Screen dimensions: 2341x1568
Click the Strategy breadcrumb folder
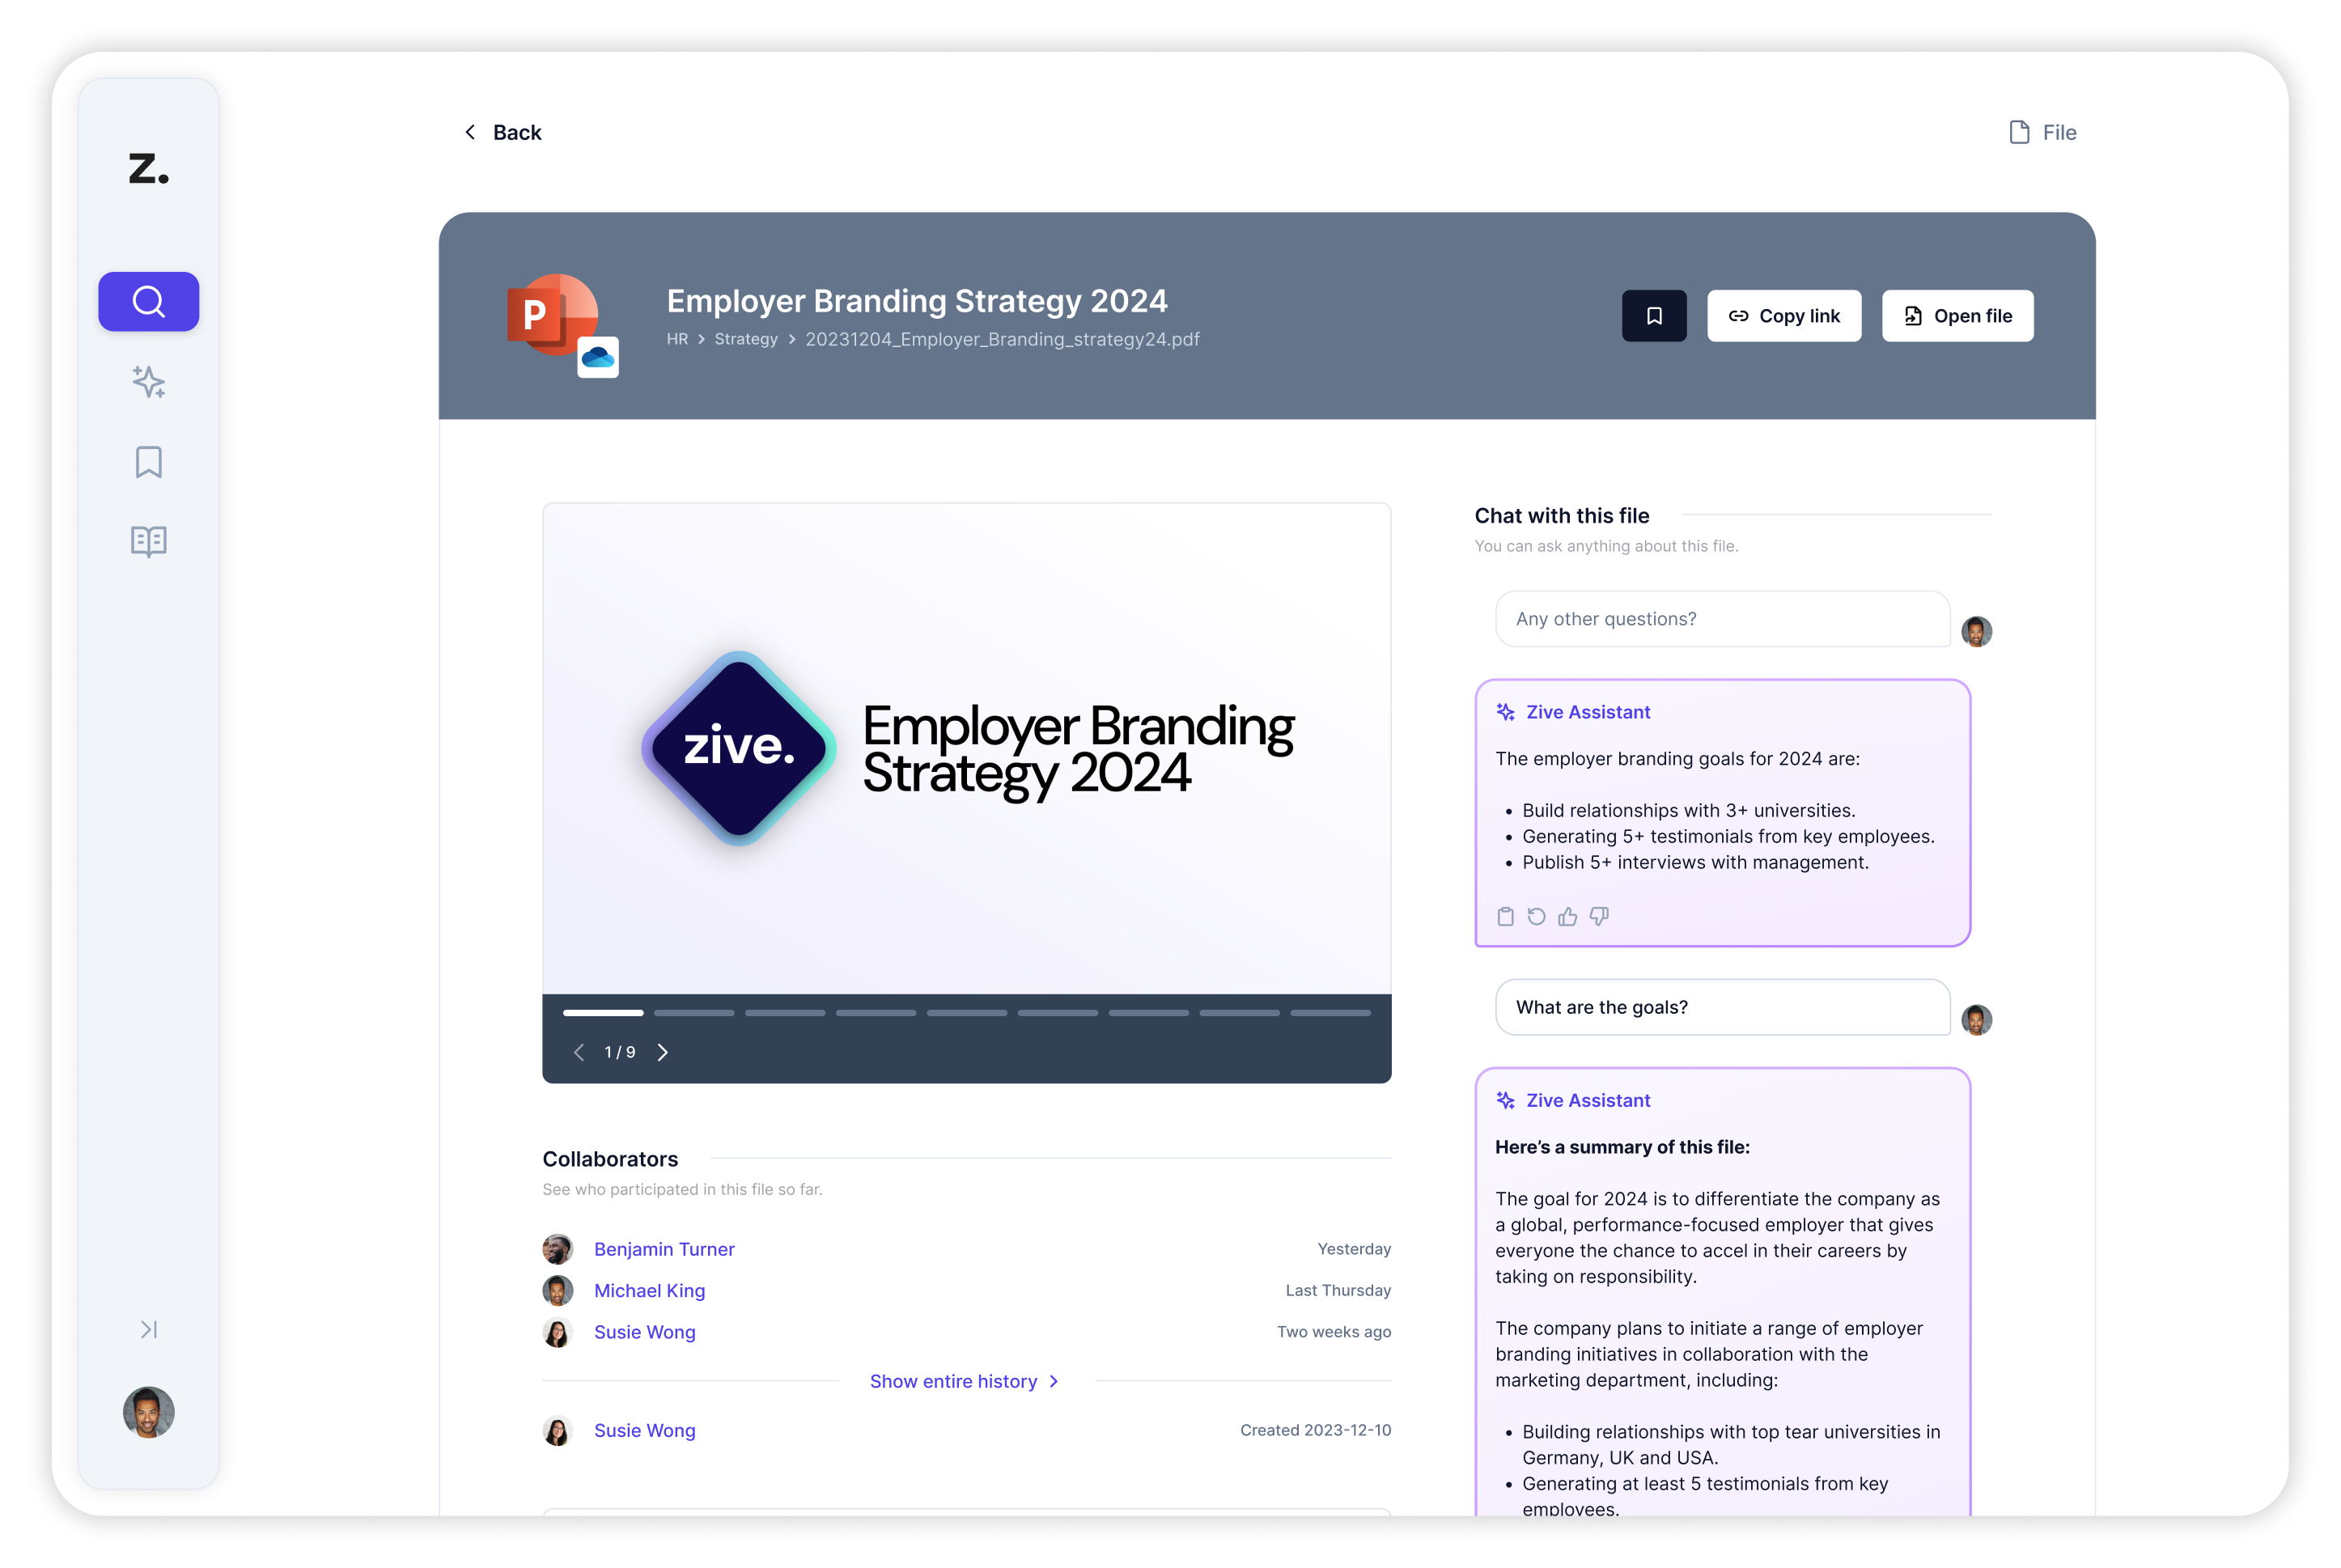click(x=745, y=339)
